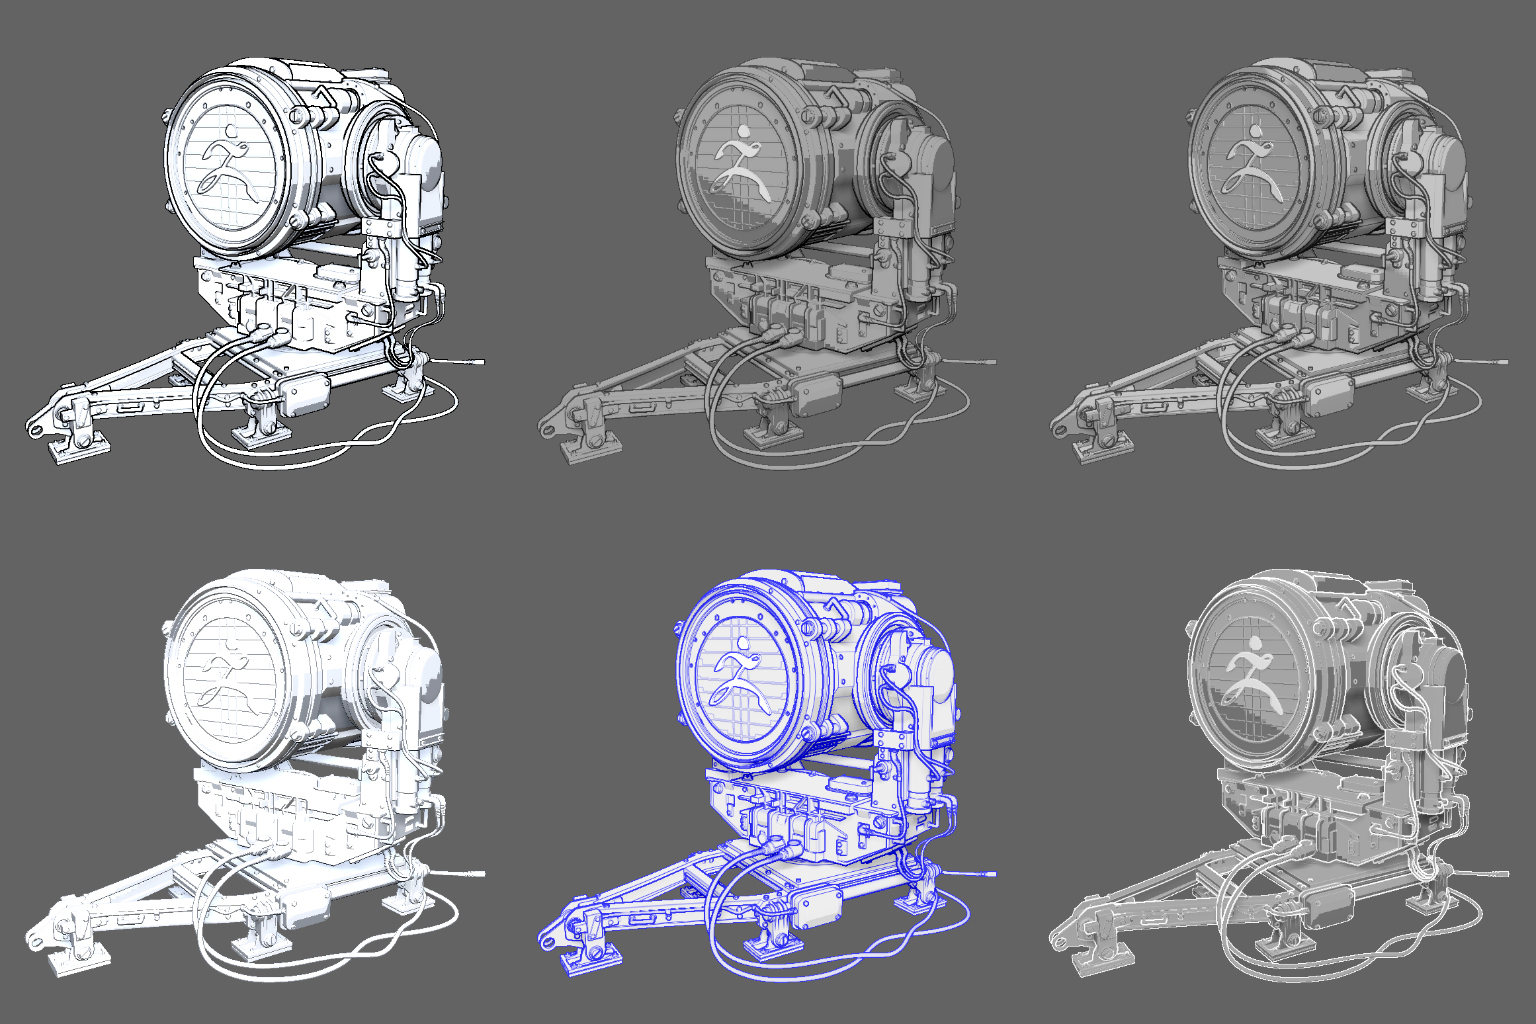Open the white render lacking black outlines

pos(255,775)
